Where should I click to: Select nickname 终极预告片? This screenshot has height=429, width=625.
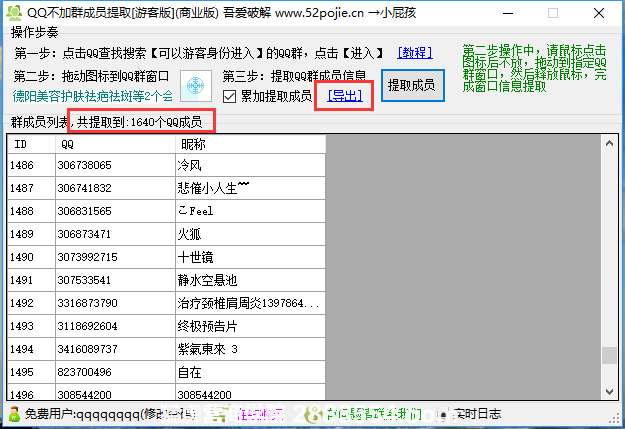[250, 326]
